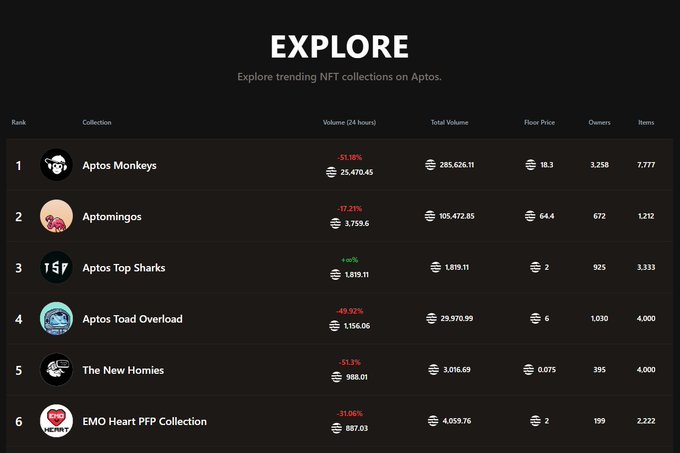The width and height of the screenshot is (680, 453).
Task: Click Aptos icon beside 887.03 volume
Action: tap(337, 428)
